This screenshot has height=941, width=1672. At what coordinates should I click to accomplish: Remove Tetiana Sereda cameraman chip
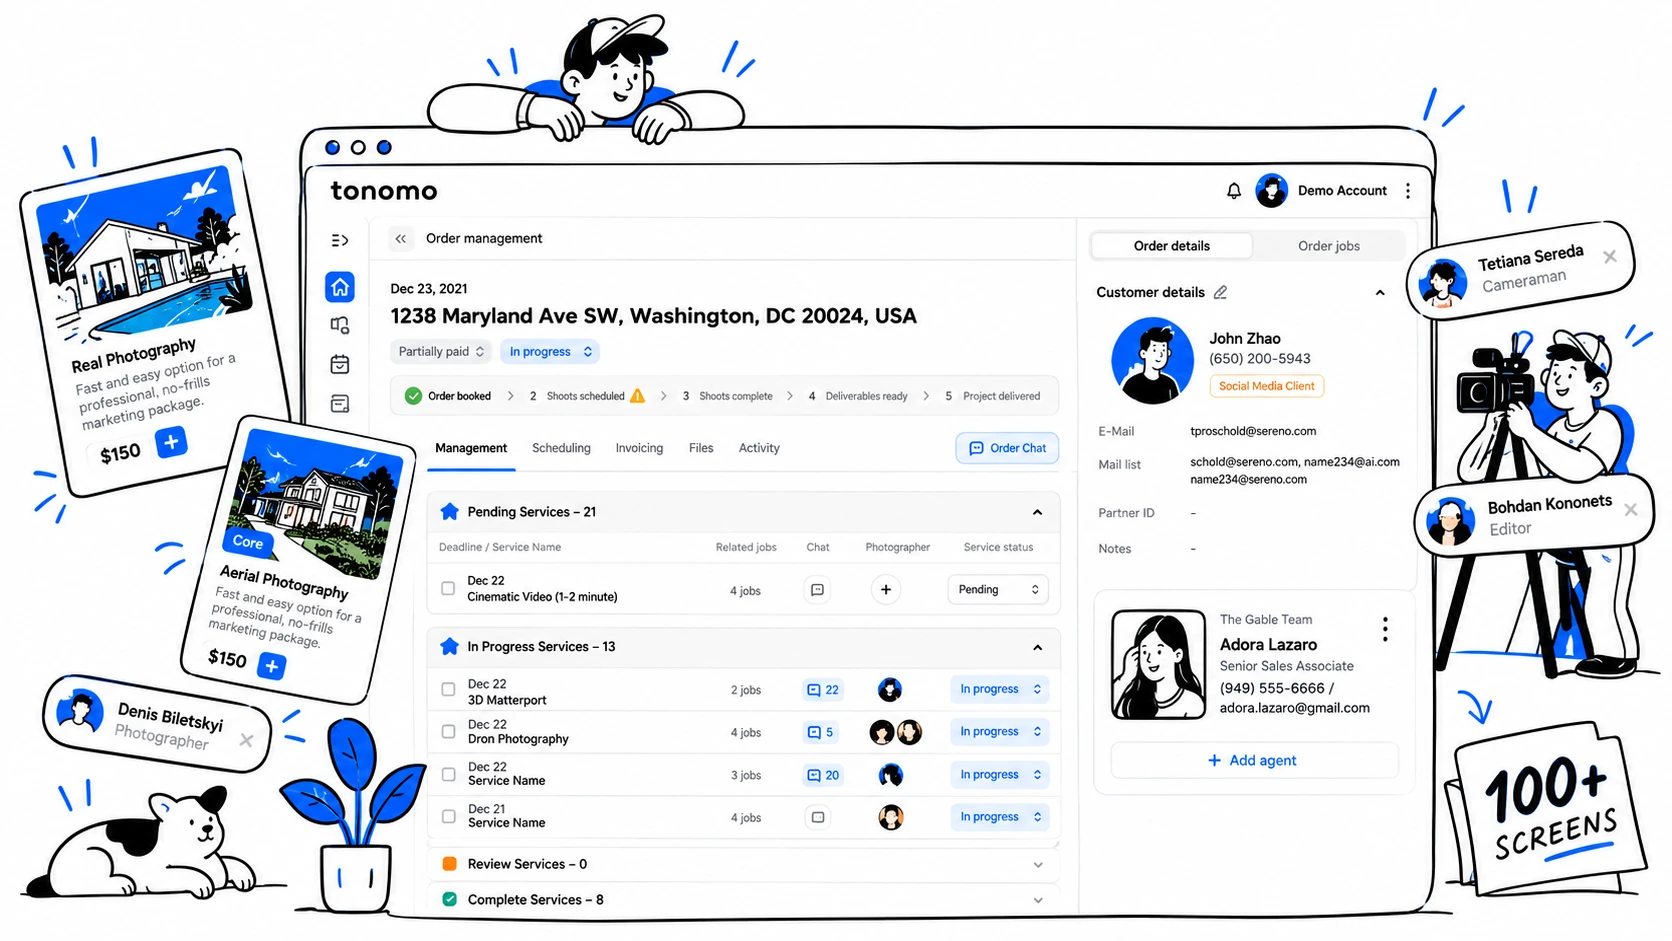(1610, 257)
